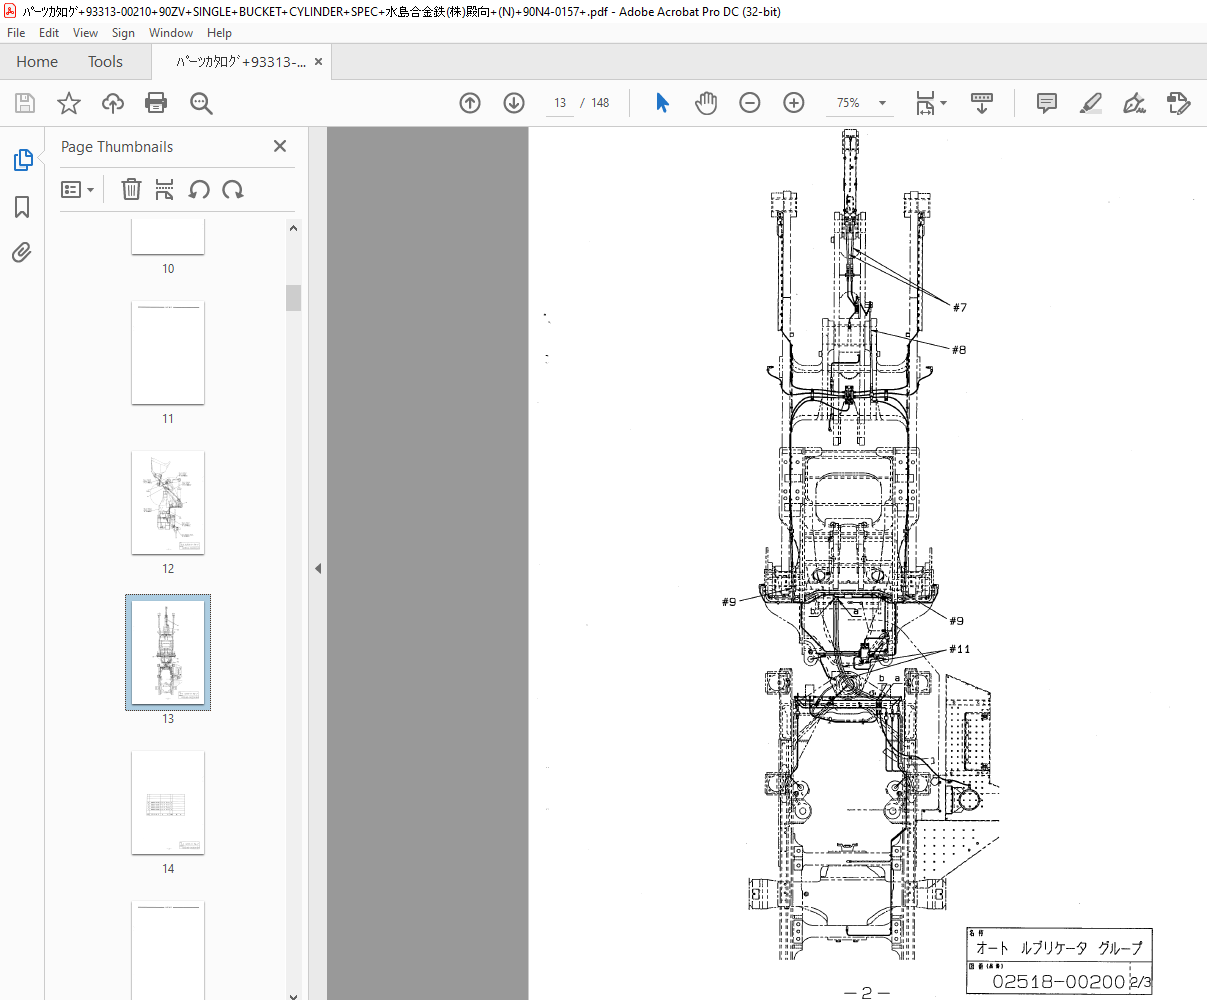Open fit page options icon

click(931, 103)
